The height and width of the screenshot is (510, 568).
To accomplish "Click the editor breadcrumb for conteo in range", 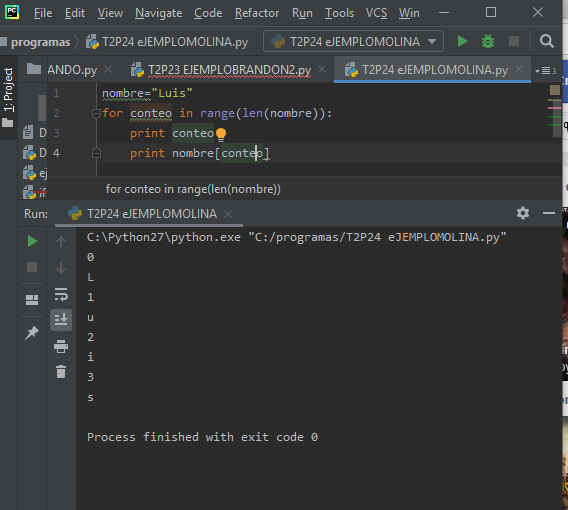I will tap(193, 189).
